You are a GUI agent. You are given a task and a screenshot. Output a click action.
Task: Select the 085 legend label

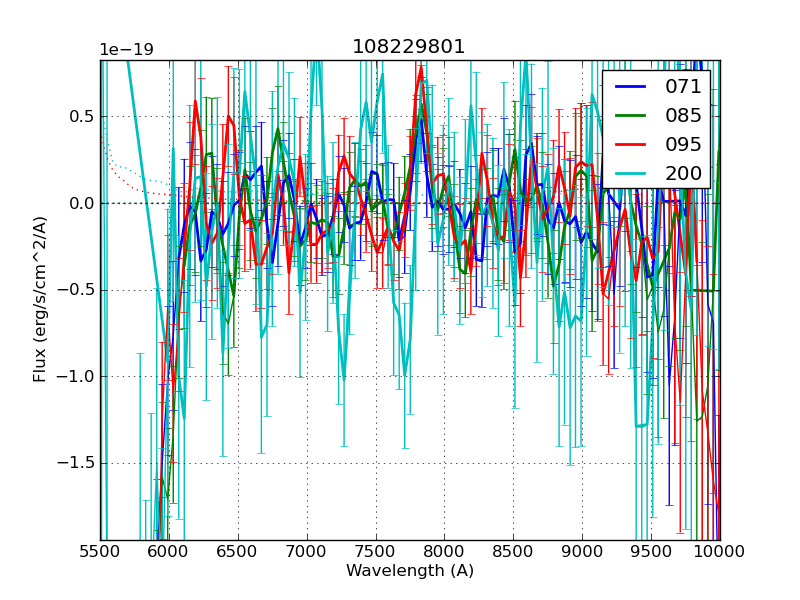[683, 115]
